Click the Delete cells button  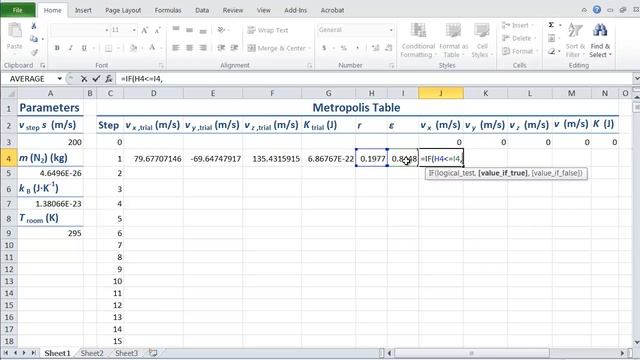point(518,38)
